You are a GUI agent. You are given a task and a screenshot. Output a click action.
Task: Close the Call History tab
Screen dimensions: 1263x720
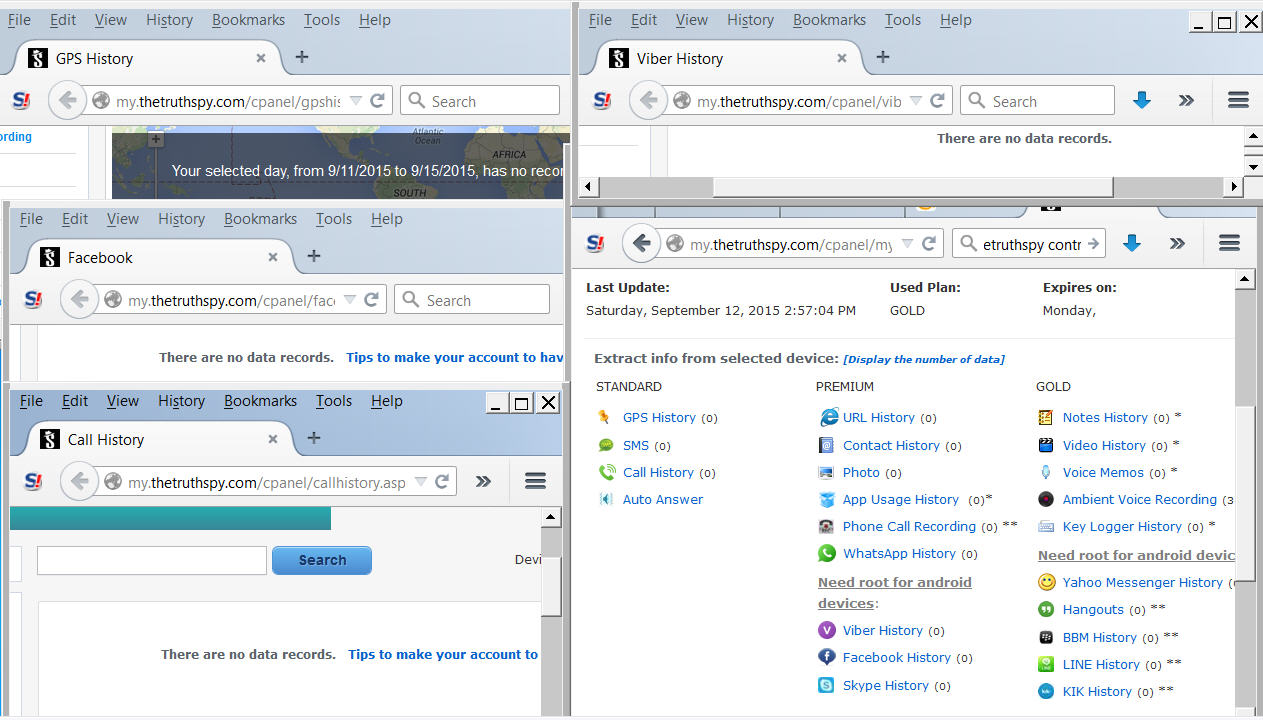click(273, 439)
